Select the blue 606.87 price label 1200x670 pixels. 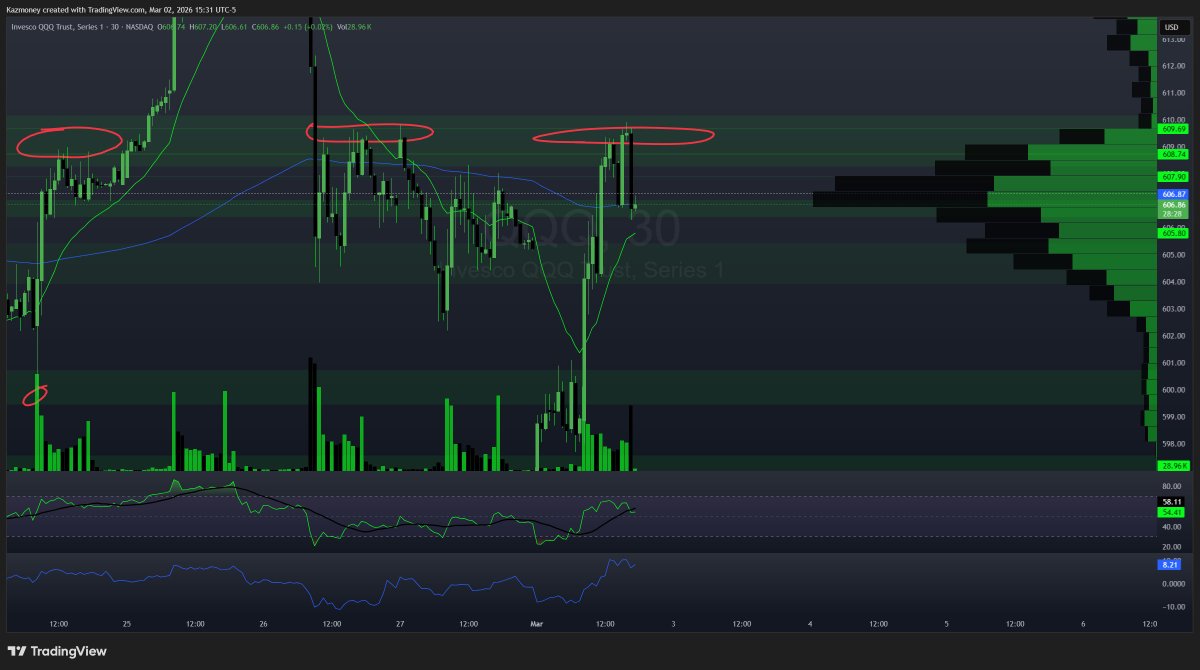pyautogui.click(x=1174, y=194)
